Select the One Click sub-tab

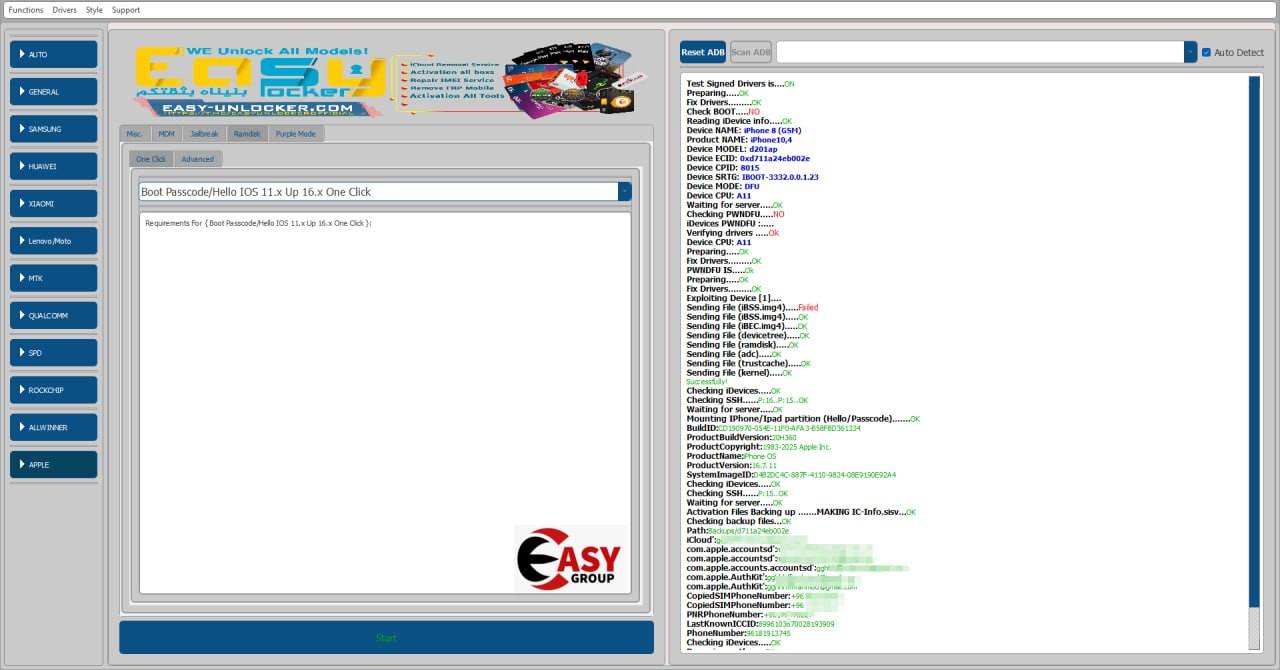tap(151, 159)
